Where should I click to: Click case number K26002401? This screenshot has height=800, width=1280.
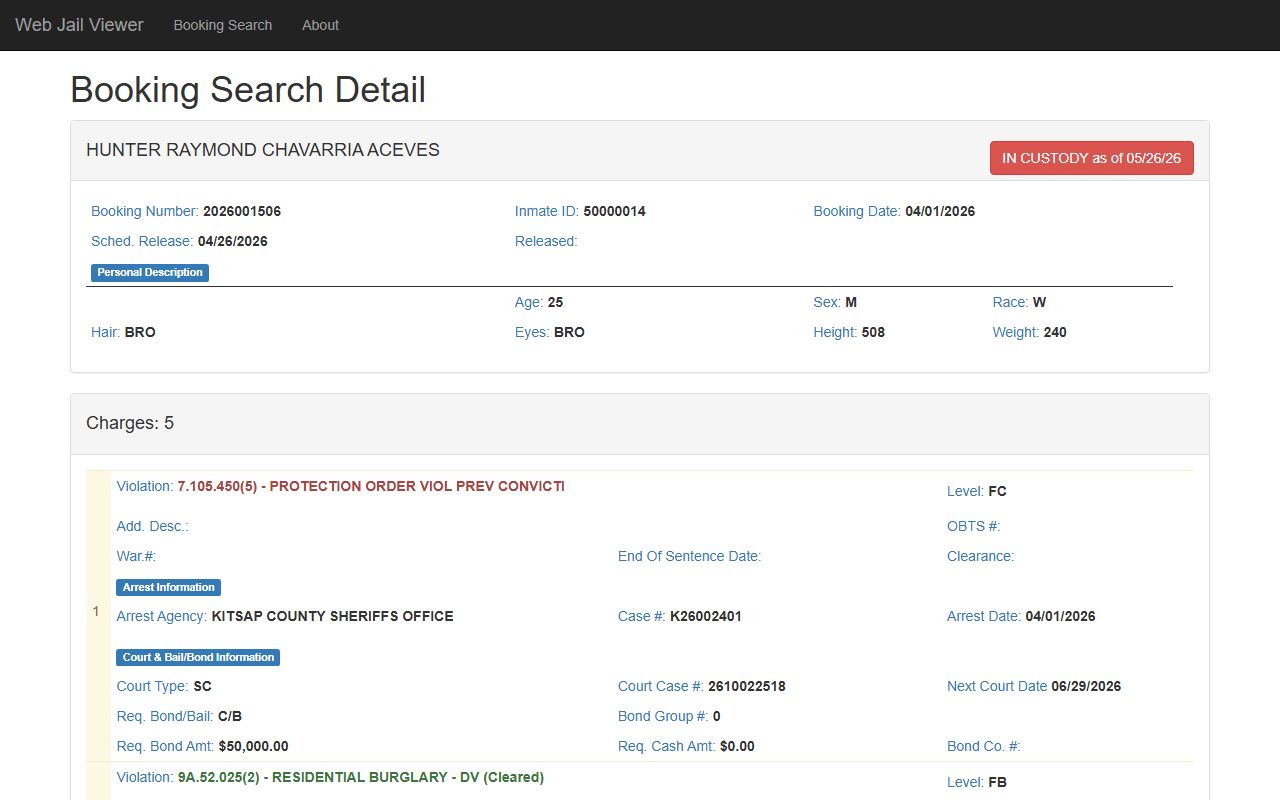tap(706, 616)
